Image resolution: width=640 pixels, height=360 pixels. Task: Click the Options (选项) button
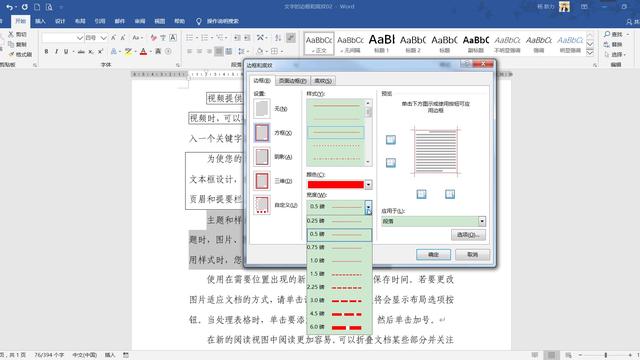(468, 235)
